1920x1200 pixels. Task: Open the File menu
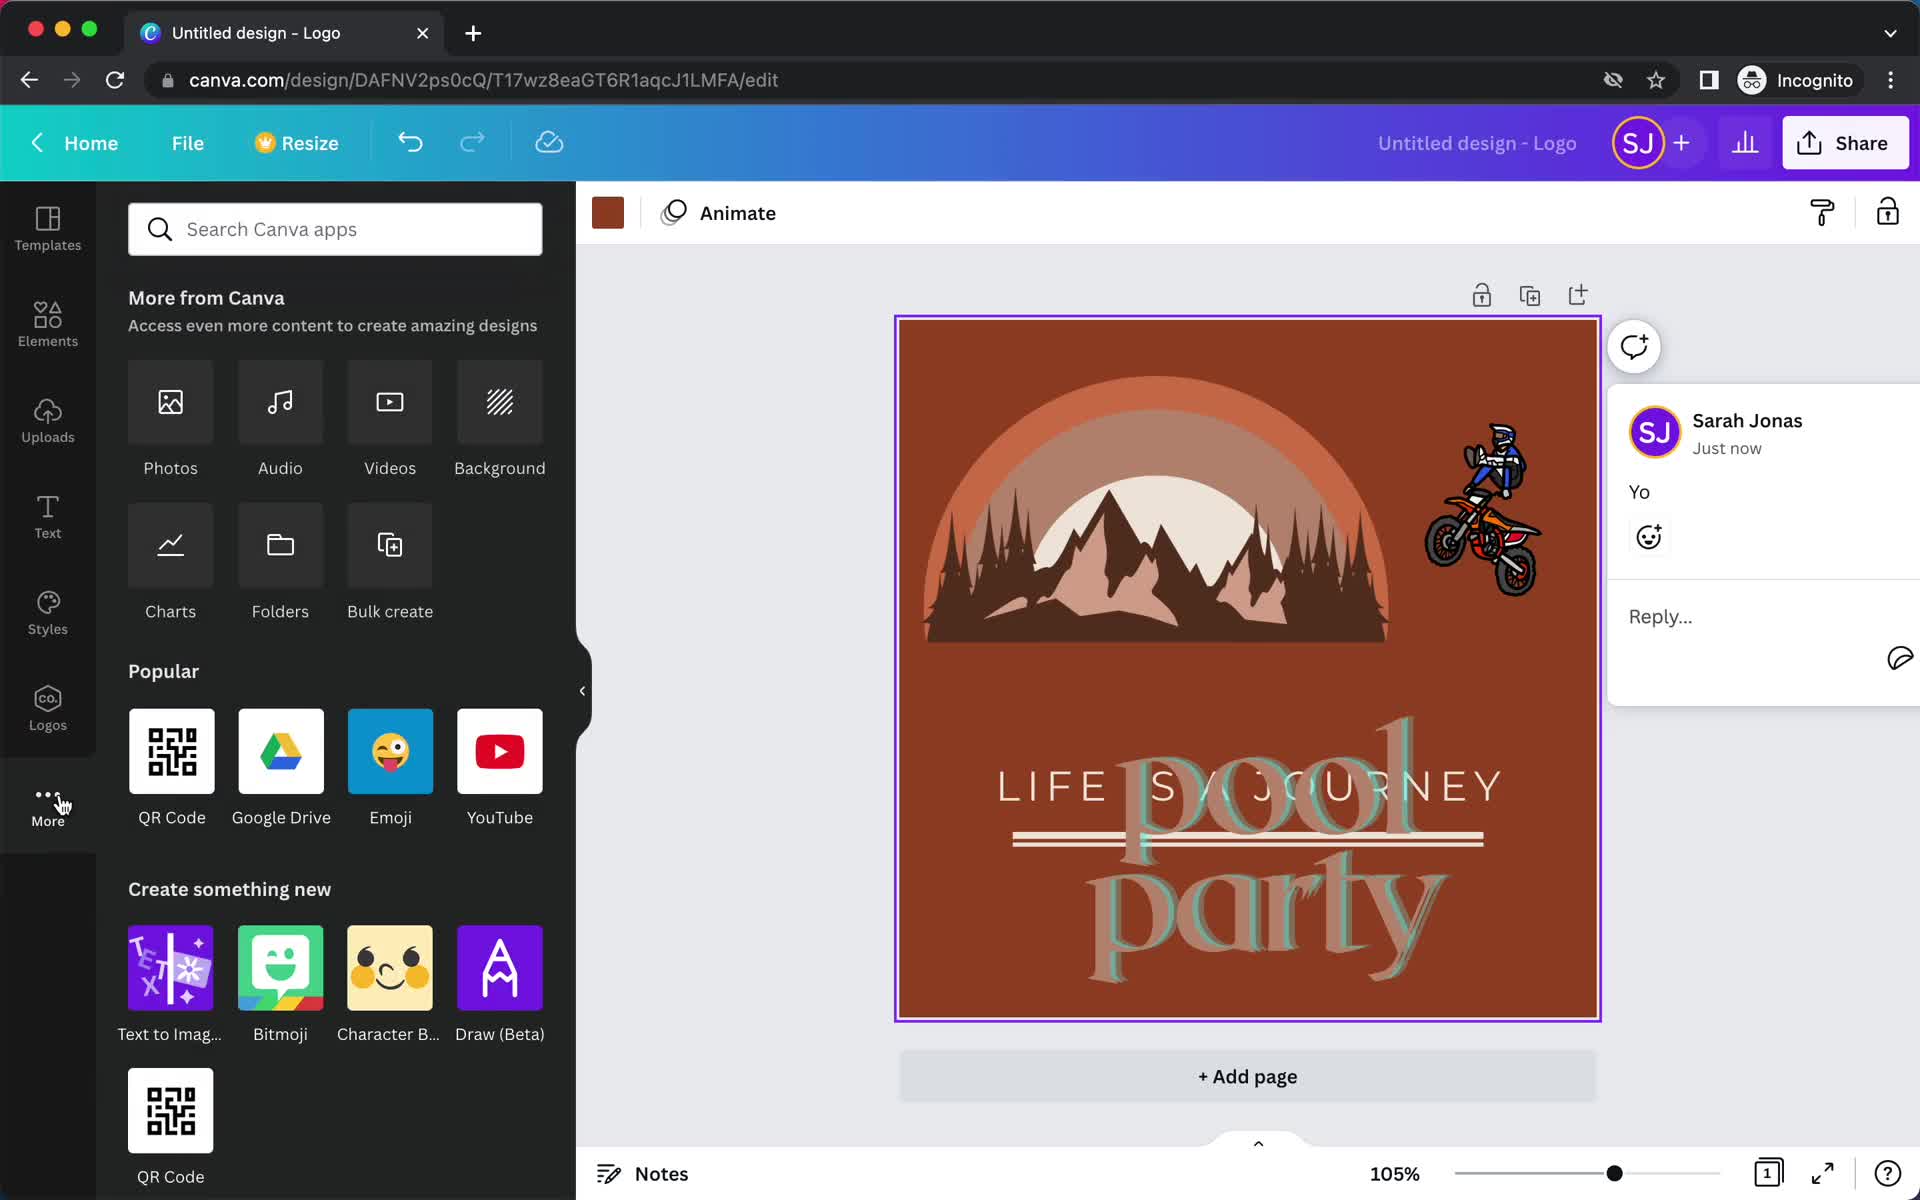188,143
